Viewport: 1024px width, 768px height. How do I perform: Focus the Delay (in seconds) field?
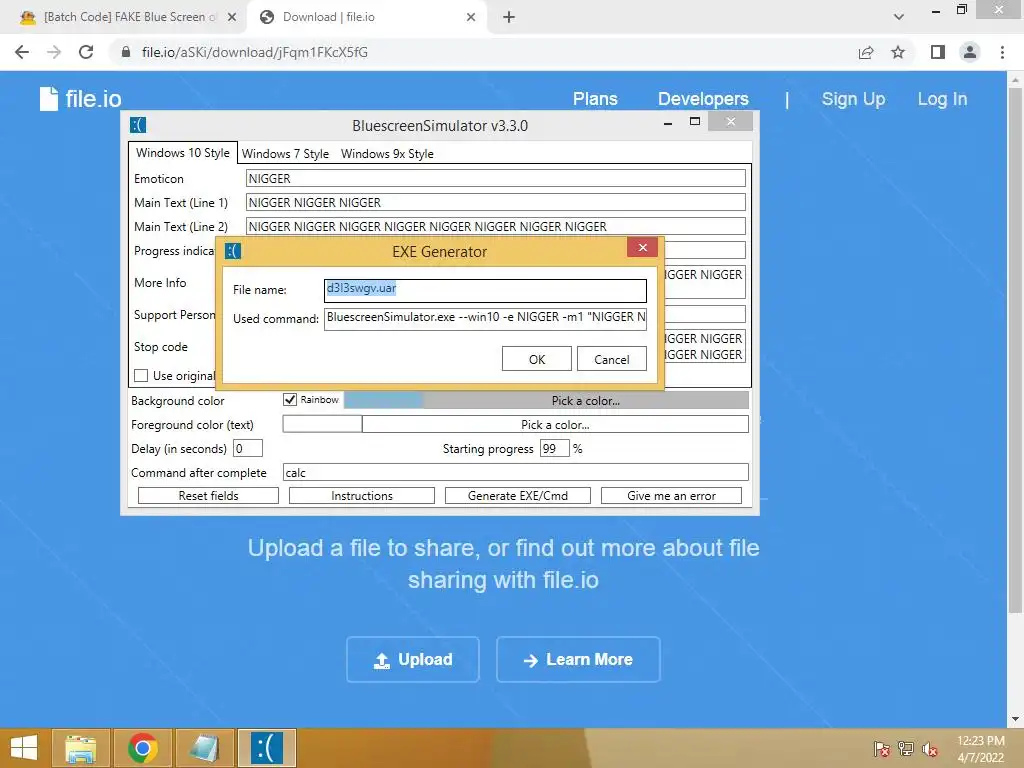pyautogui.click(x=248, y=449)
